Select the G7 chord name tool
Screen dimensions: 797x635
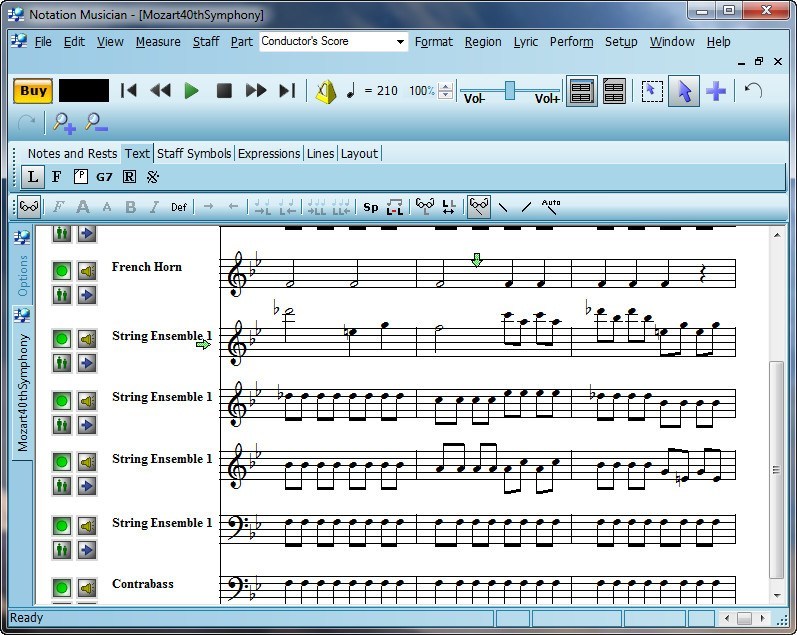coord(104,177)
